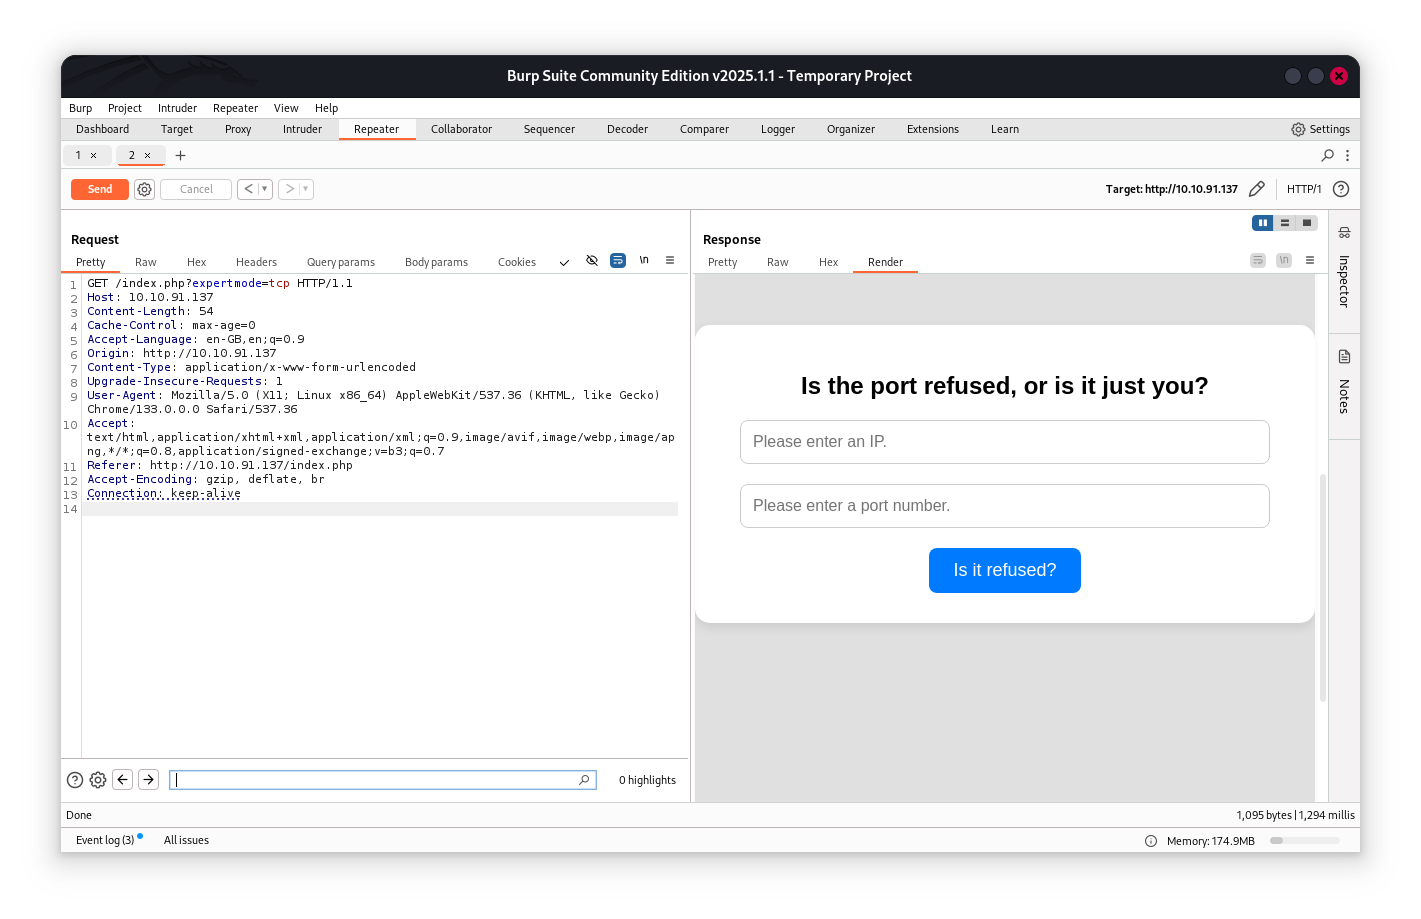The width and height of the screenshot is (1421, 919).
Task: Toggle line wrap in request editor
Action: [618, 261]
